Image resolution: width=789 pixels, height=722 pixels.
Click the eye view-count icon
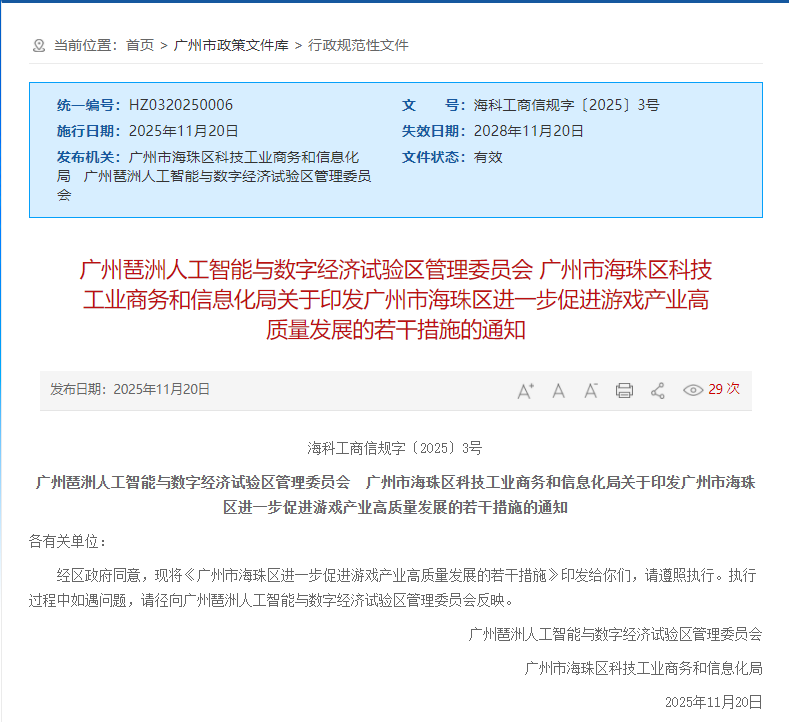pos(693,390)
